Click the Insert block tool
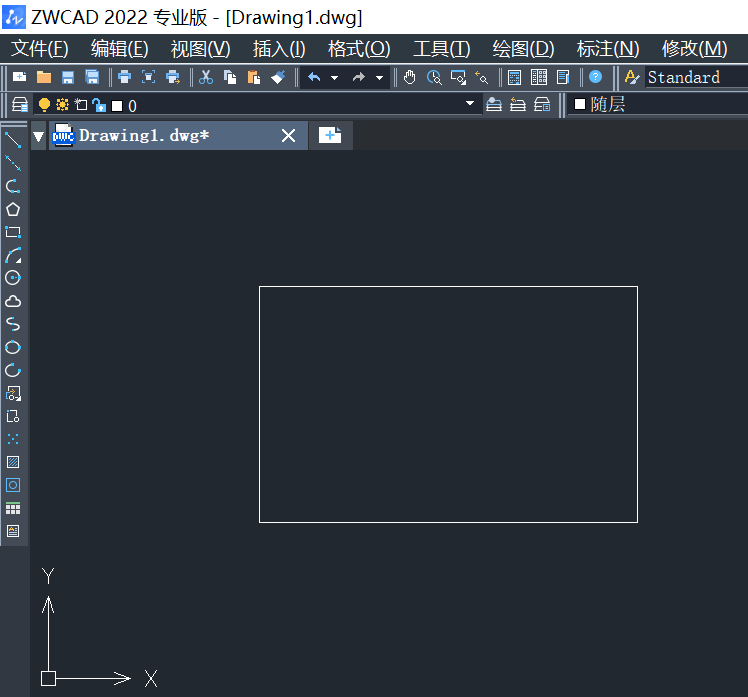Screen dimensions: 748x697 (13, 394)
